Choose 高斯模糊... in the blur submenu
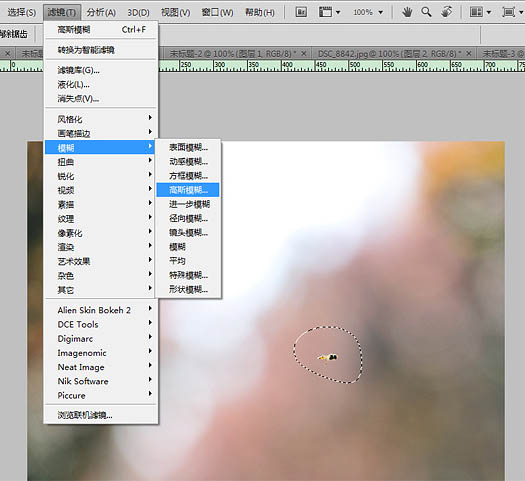Viewport: 525px width, 481px height. (188, 190)
